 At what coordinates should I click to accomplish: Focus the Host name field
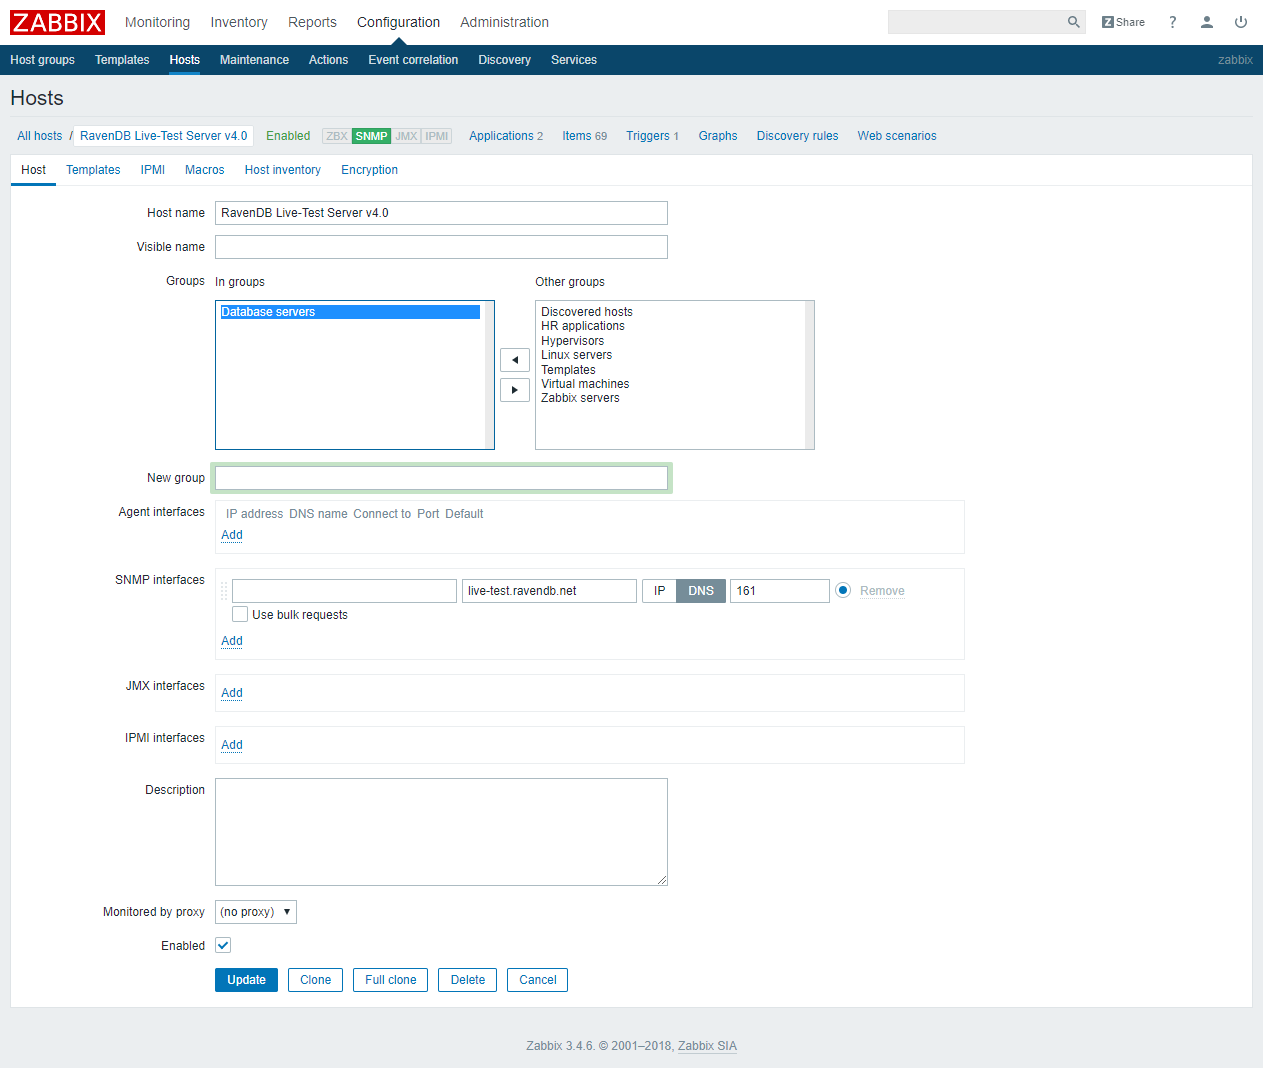(x=441, y=213)
